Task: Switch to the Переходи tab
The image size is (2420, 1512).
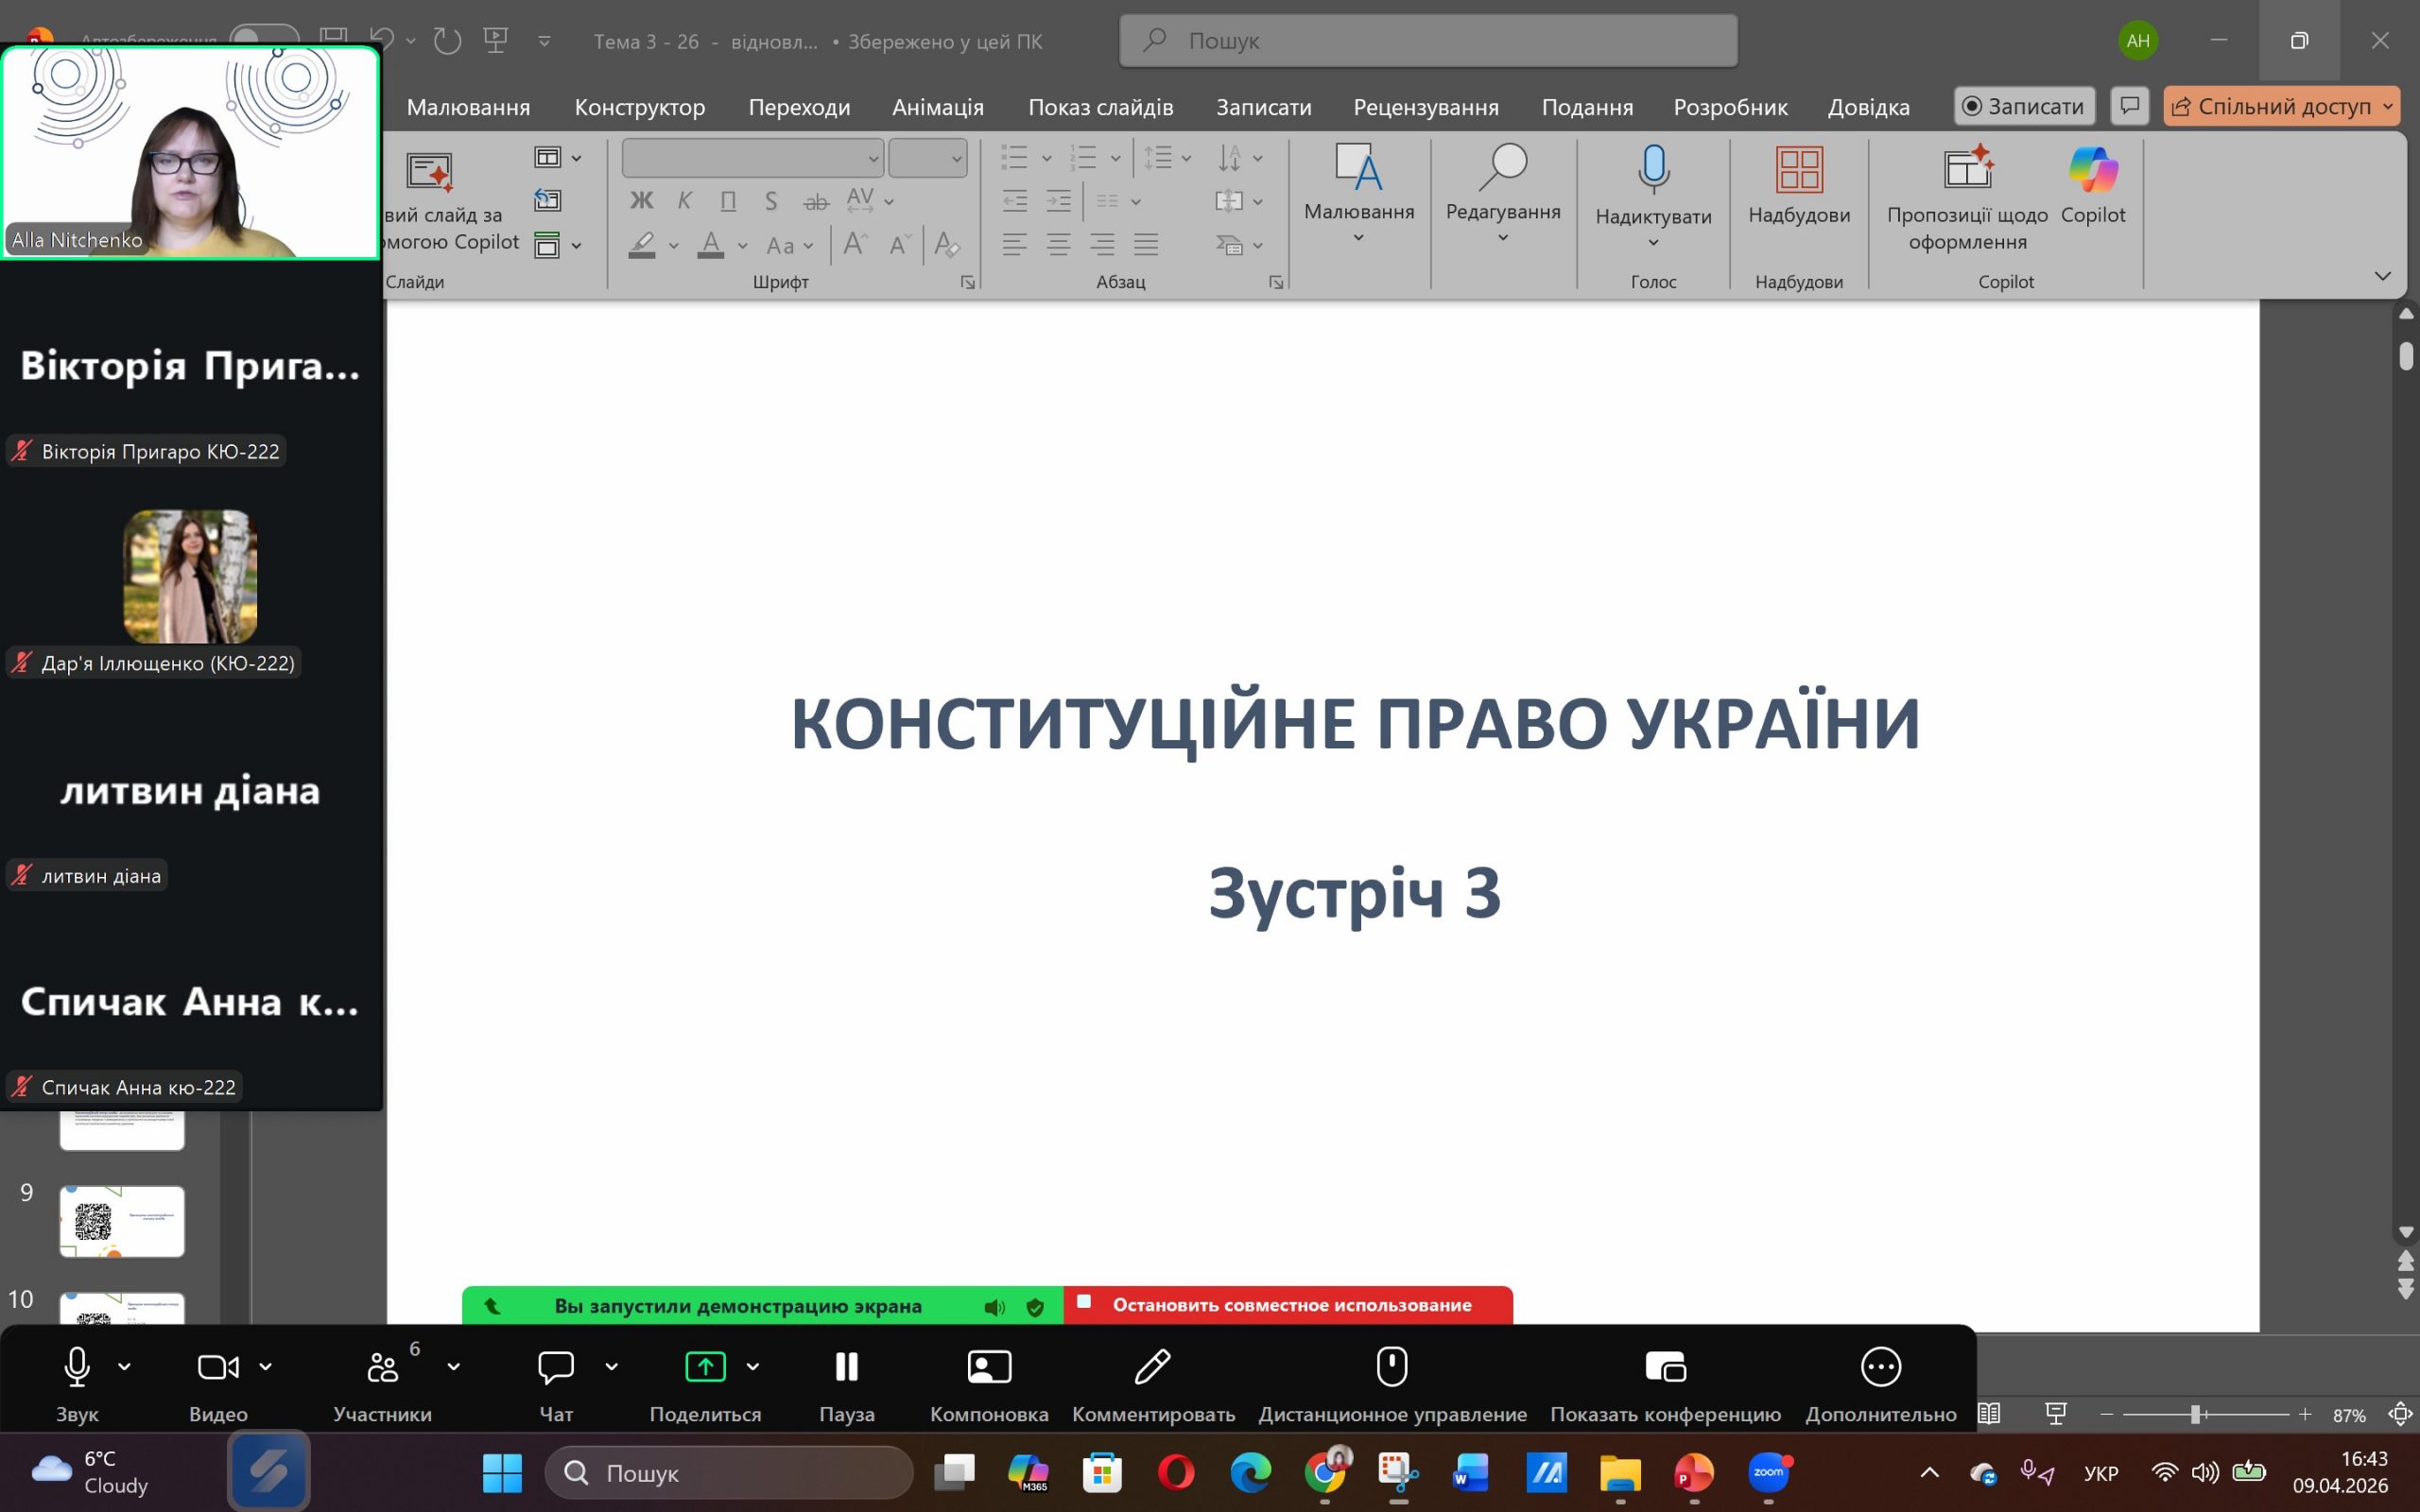Action: (x=799, y=107)
